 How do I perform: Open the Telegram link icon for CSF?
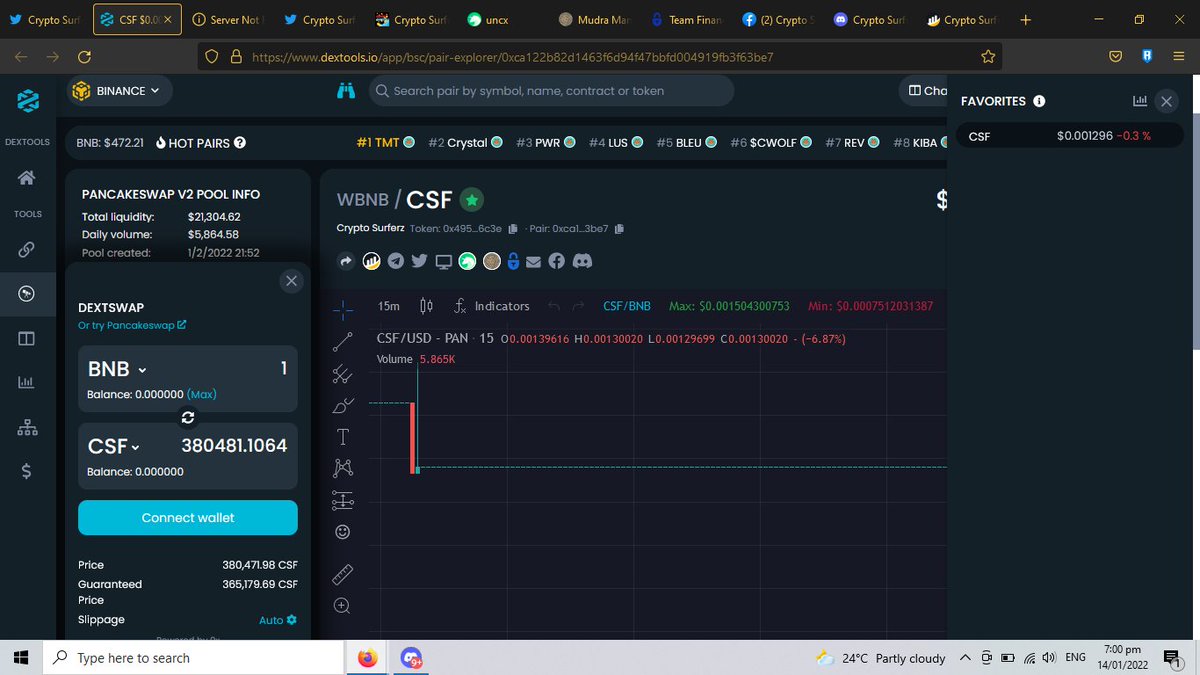pos(396,261)
